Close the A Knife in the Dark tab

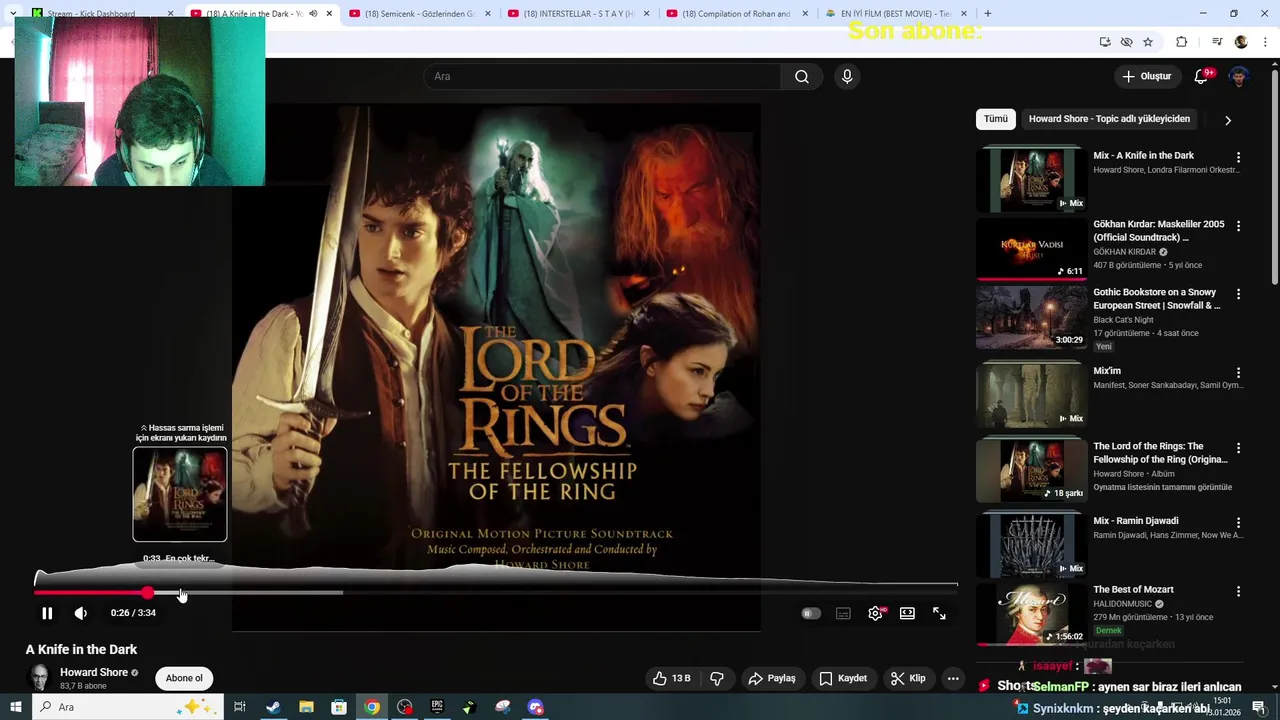pyautogui.click(x=329, y=14)
